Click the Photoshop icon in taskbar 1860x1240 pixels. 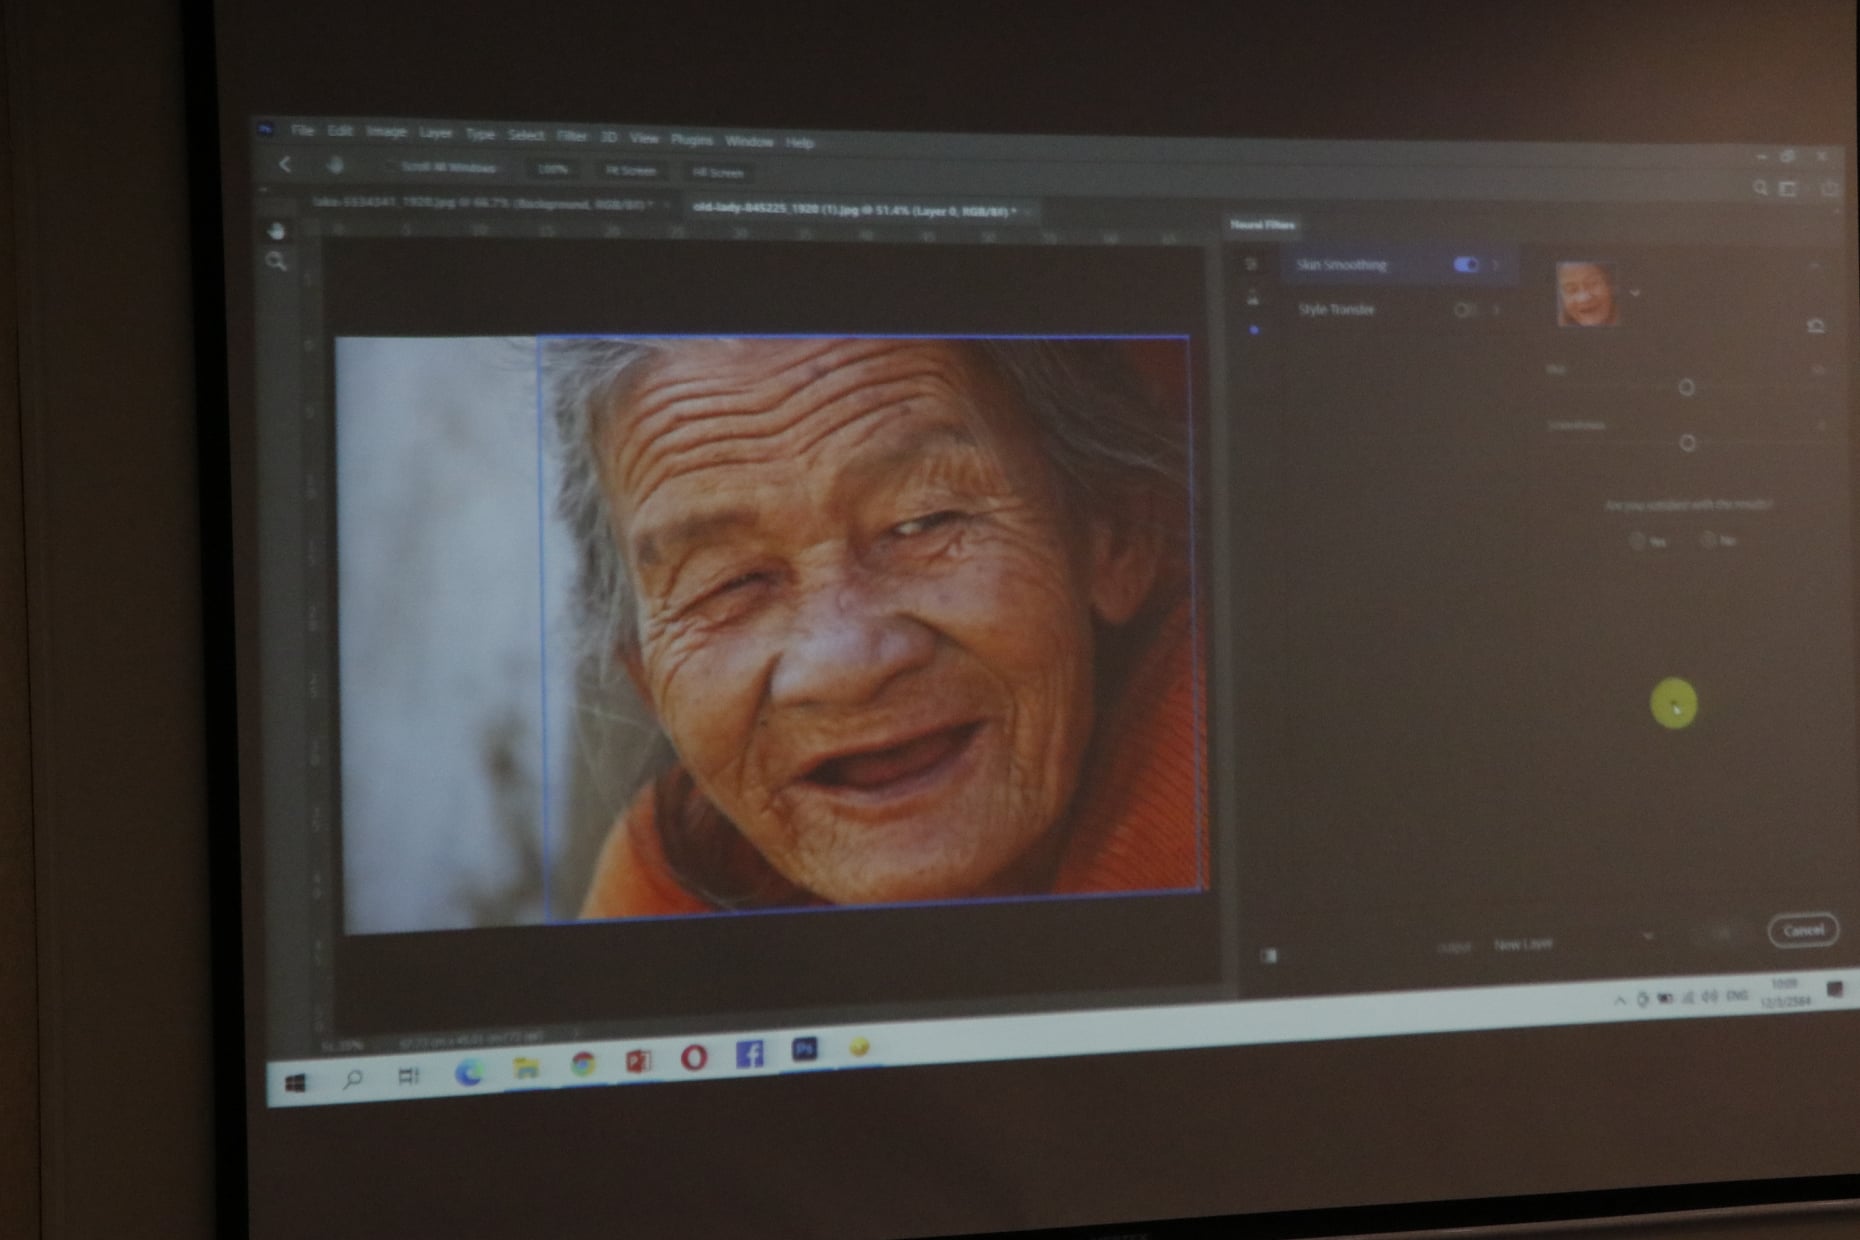point(804,1049)
